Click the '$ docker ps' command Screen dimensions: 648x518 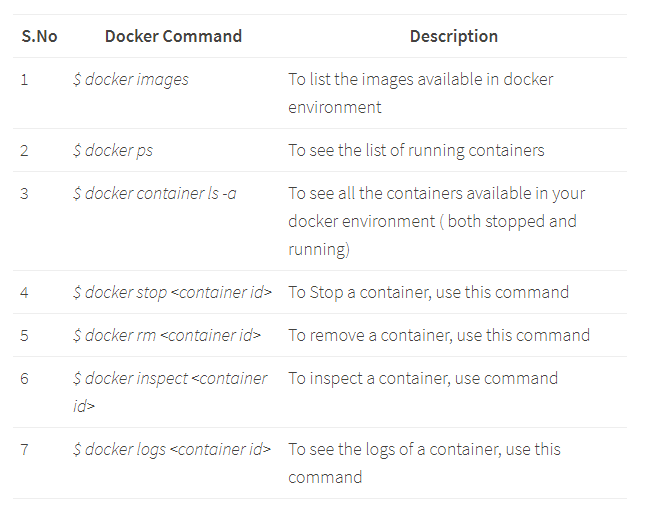113,150
